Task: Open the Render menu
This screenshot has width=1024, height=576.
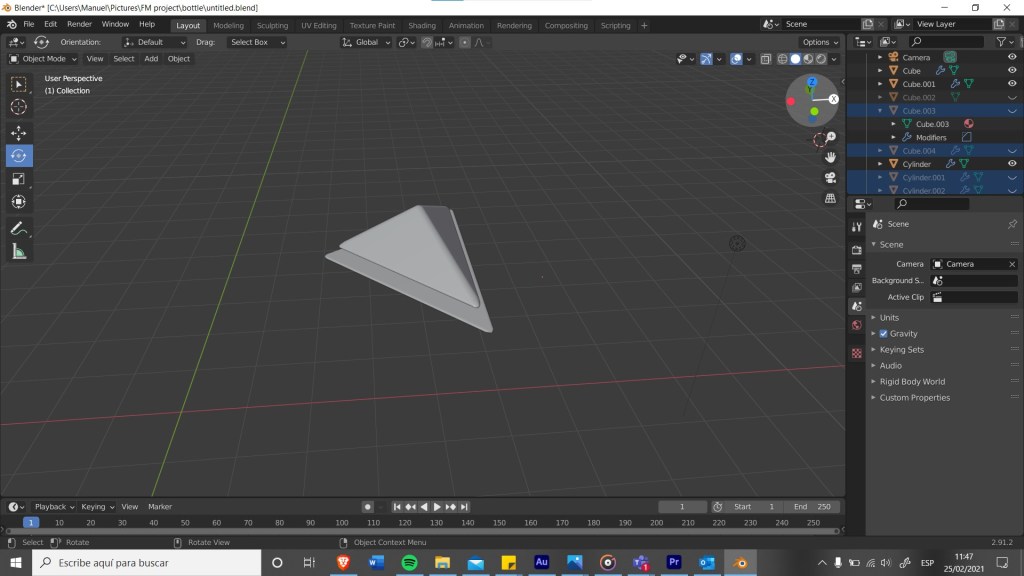Action: 79,24
